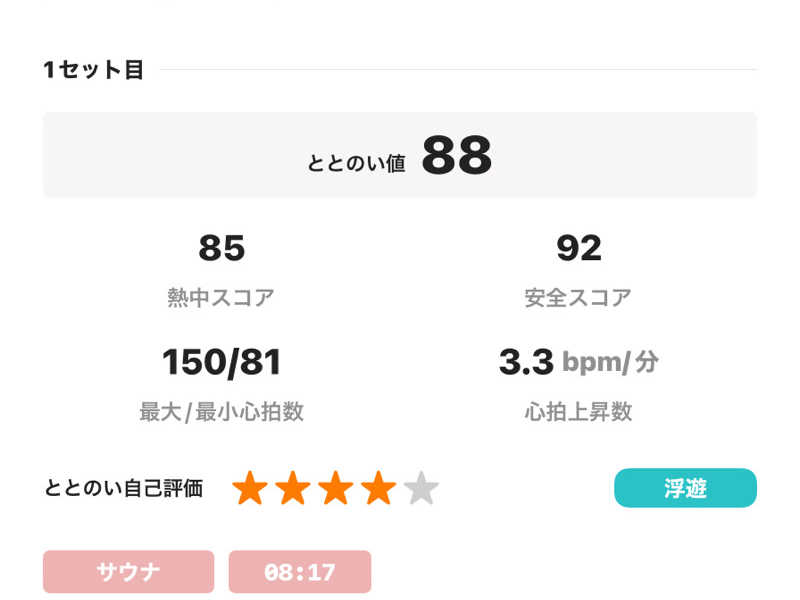Select the 1セット目 section heading
Viewport: 800px width, 600px height.
coord(93,70)
